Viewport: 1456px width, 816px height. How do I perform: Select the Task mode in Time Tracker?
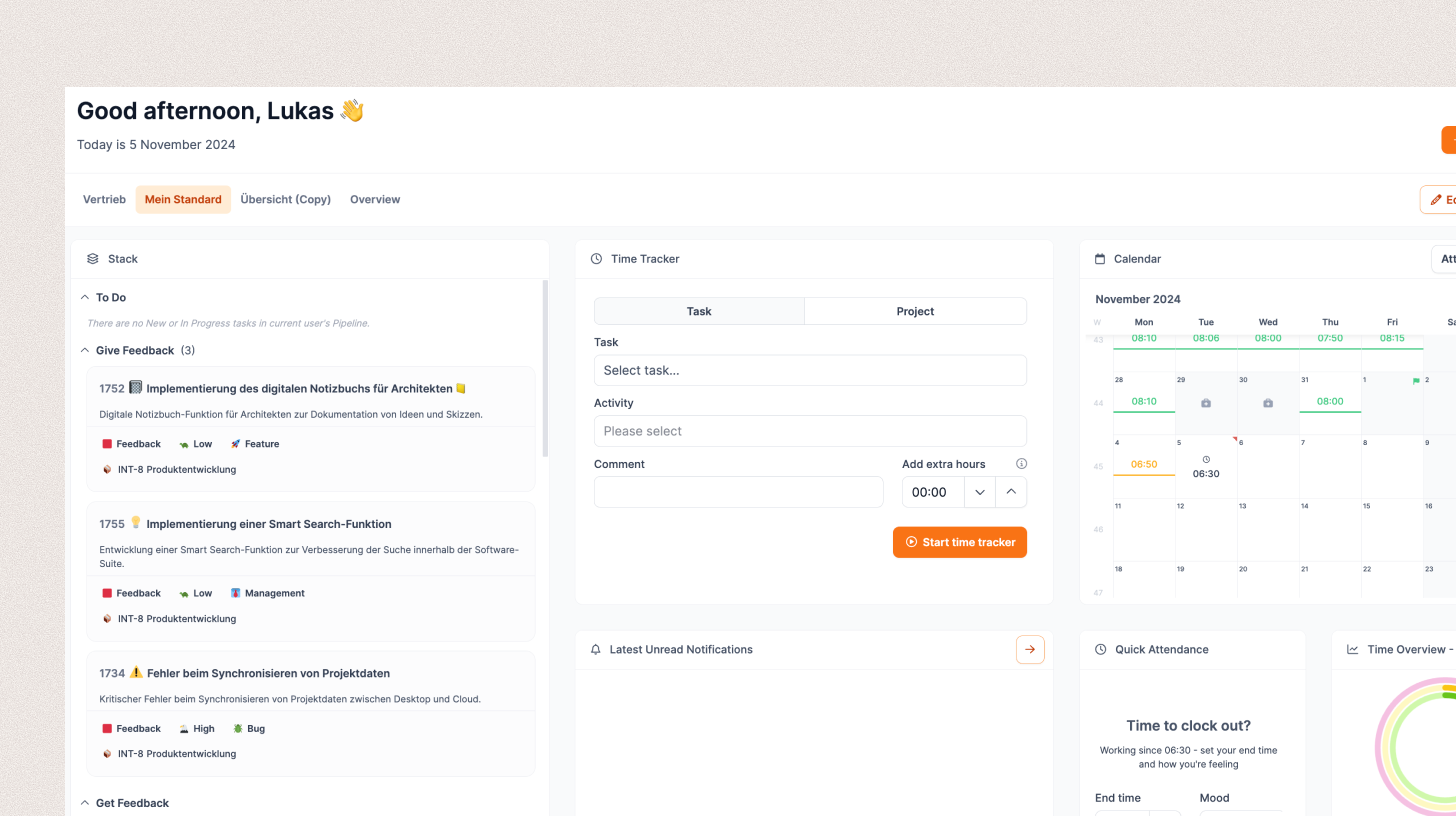point(699,311)
